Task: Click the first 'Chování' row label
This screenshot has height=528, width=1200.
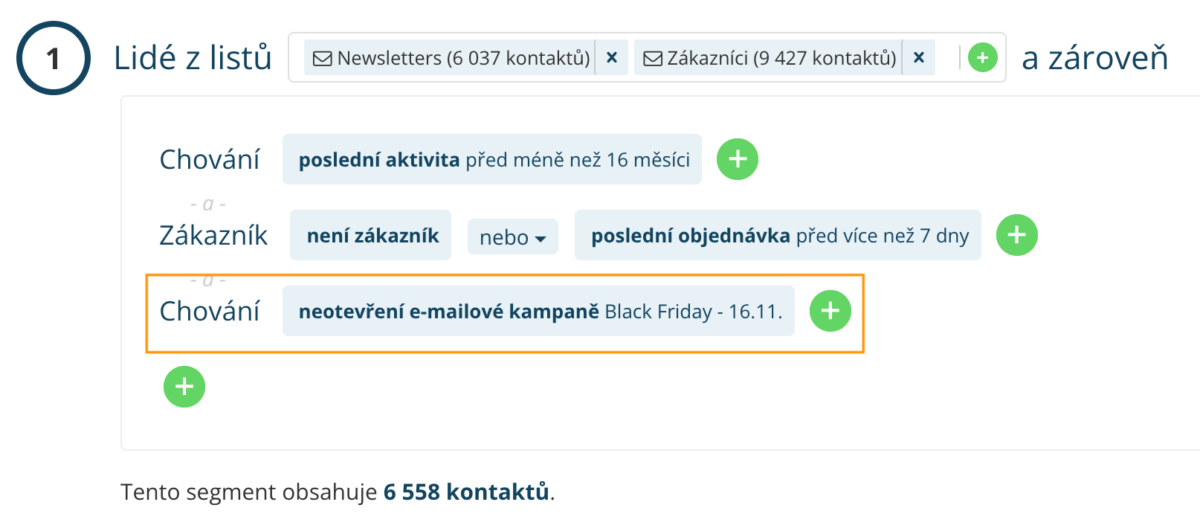Action: 210,159
